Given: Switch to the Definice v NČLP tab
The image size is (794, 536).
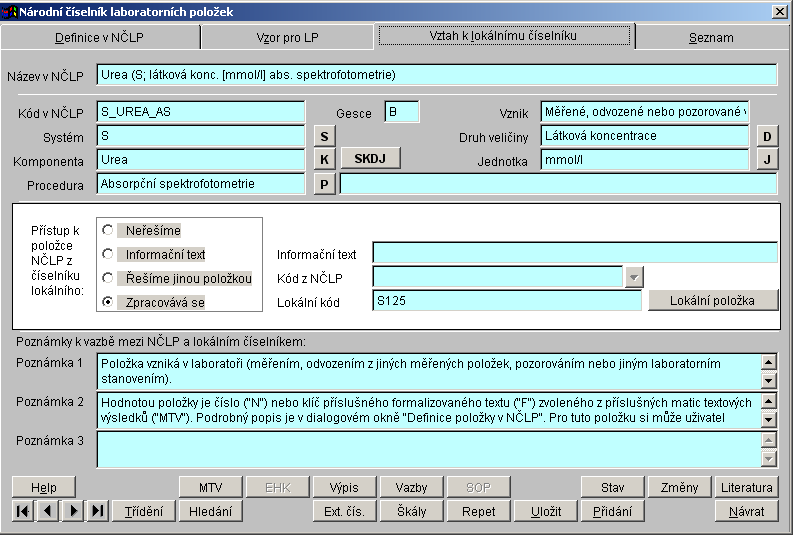Looking at the screenshot, I should (100, 37).
